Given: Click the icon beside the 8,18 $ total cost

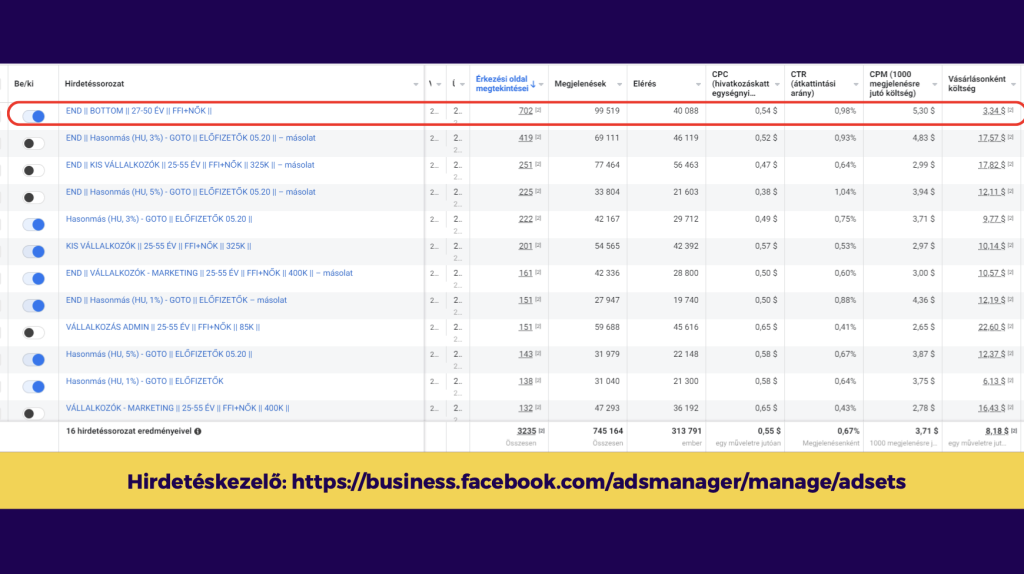Looking at the screenshot, I should (x=1011, y=431).
